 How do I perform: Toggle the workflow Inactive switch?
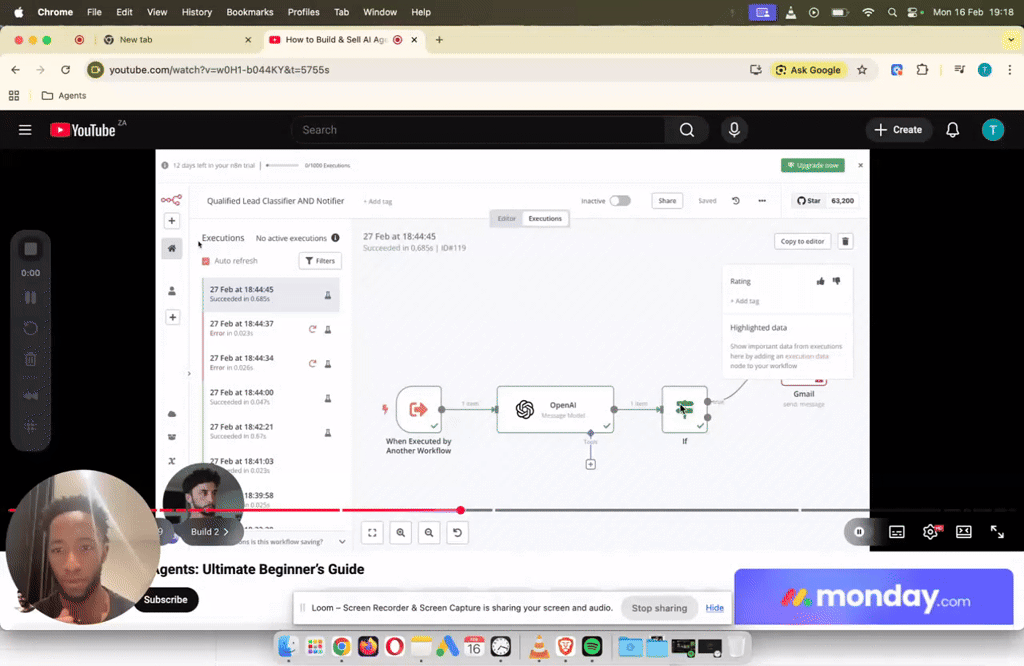point(620,200)
